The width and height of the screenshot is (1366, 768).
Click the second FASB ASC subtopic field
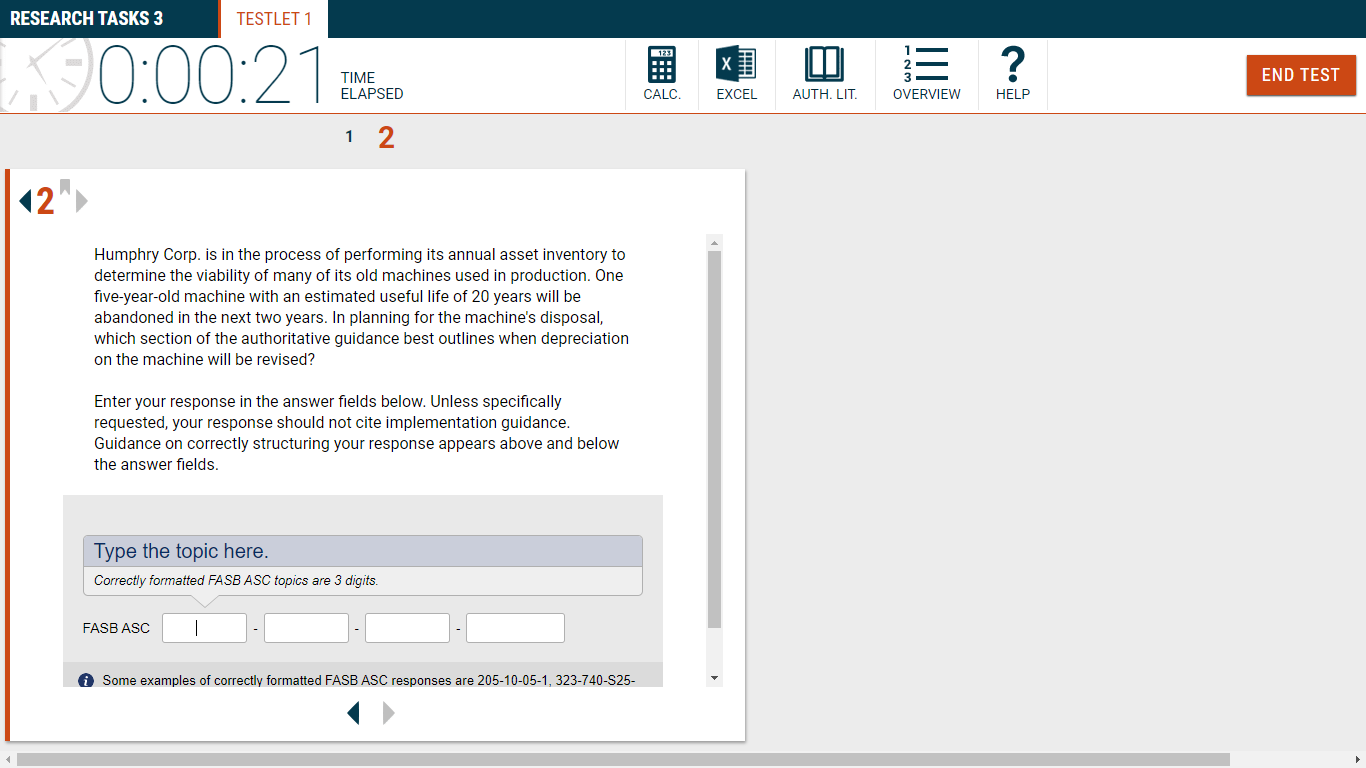pos(306,628)
